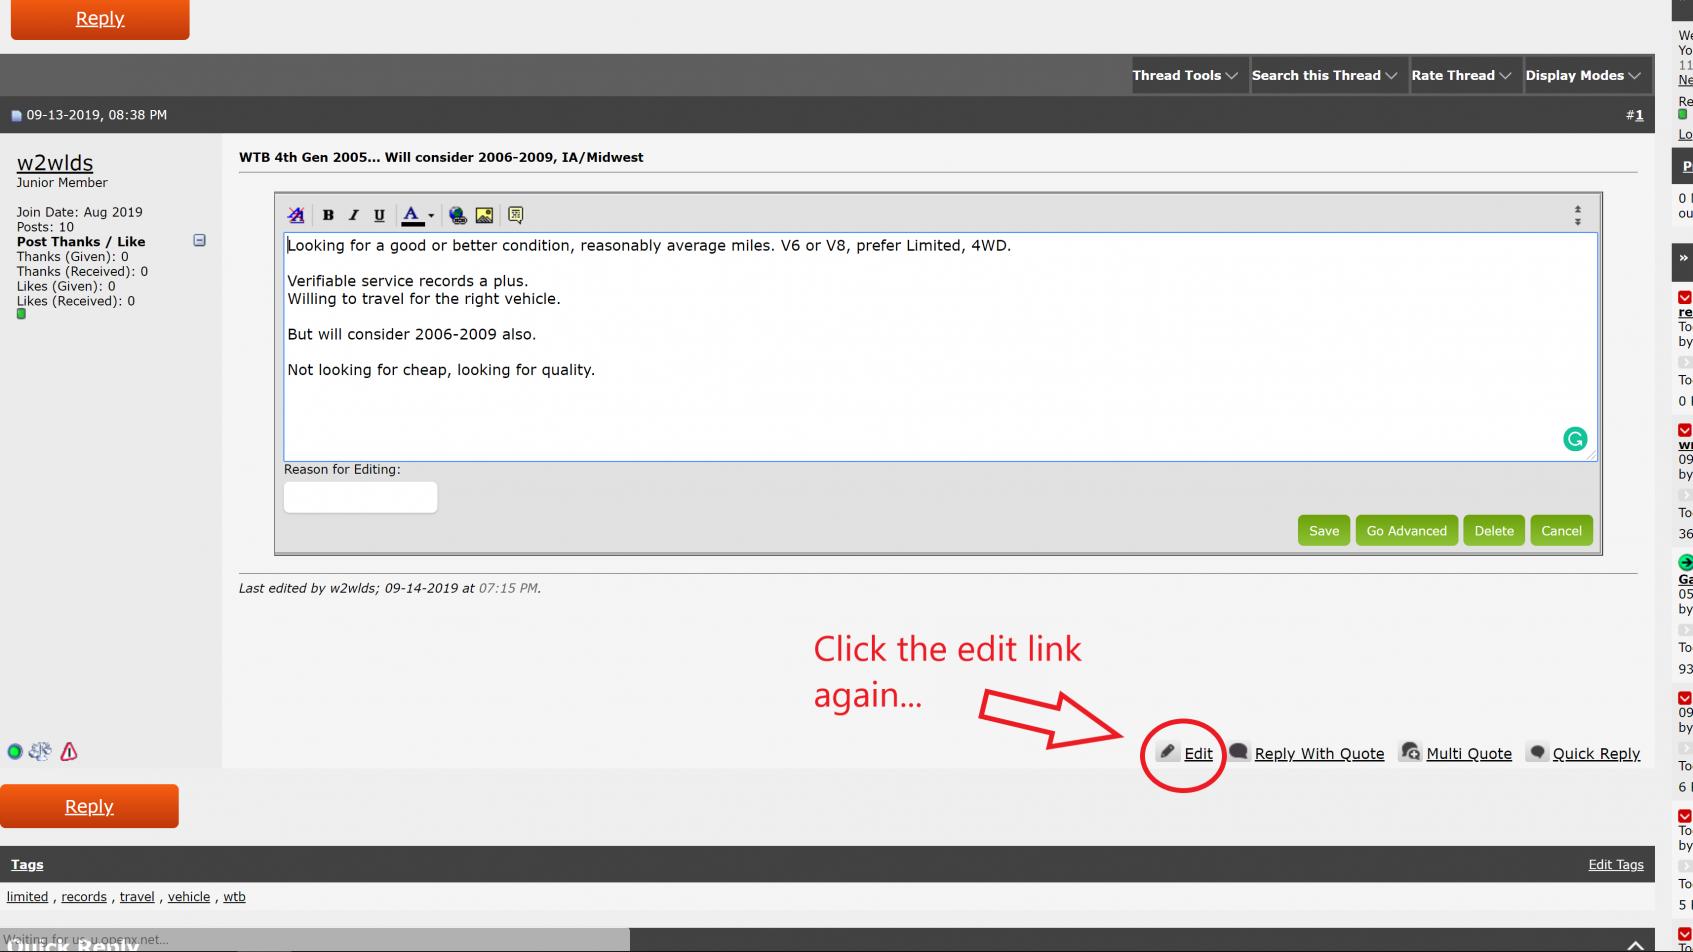Screen dimensions: 1693x952
Task: Apply the current font color swatch
Action: pyautogui.click(x=411, y=215)
